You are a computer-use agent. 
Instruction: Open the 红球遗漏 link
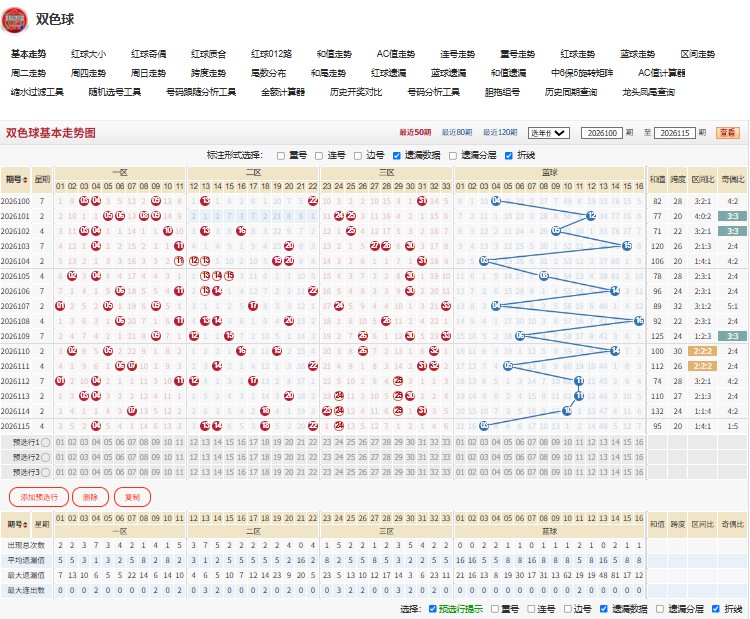click(388, 73)
